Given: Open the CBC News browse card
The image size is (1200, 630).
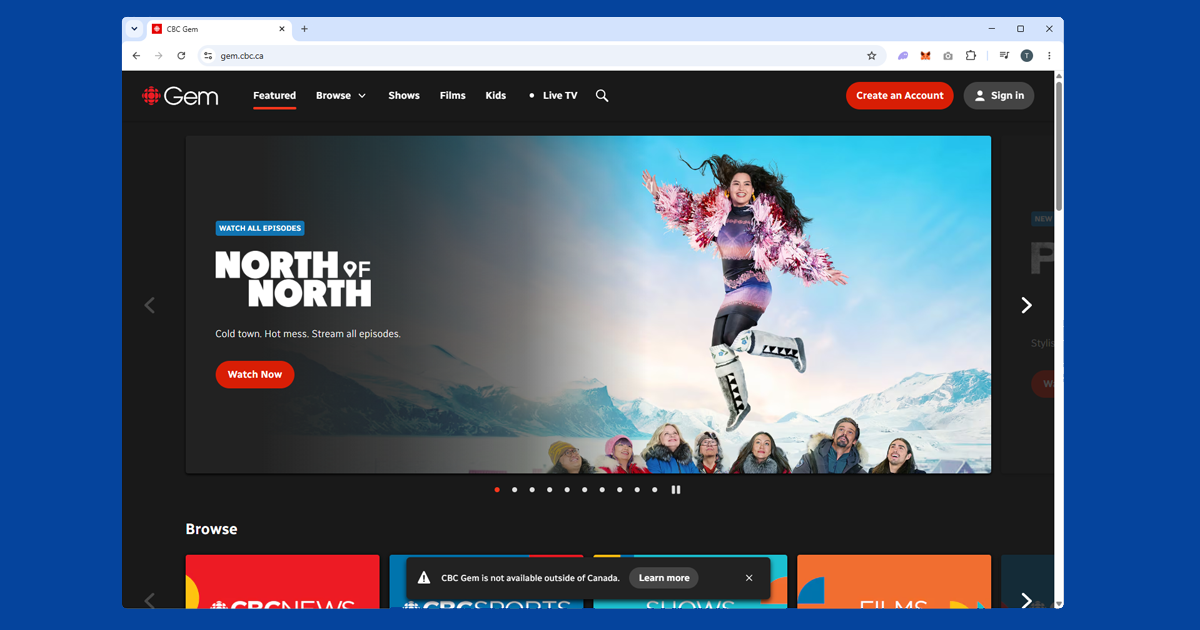Looking at the screenshot, I should pyautogui.click(x=283, y=582).
